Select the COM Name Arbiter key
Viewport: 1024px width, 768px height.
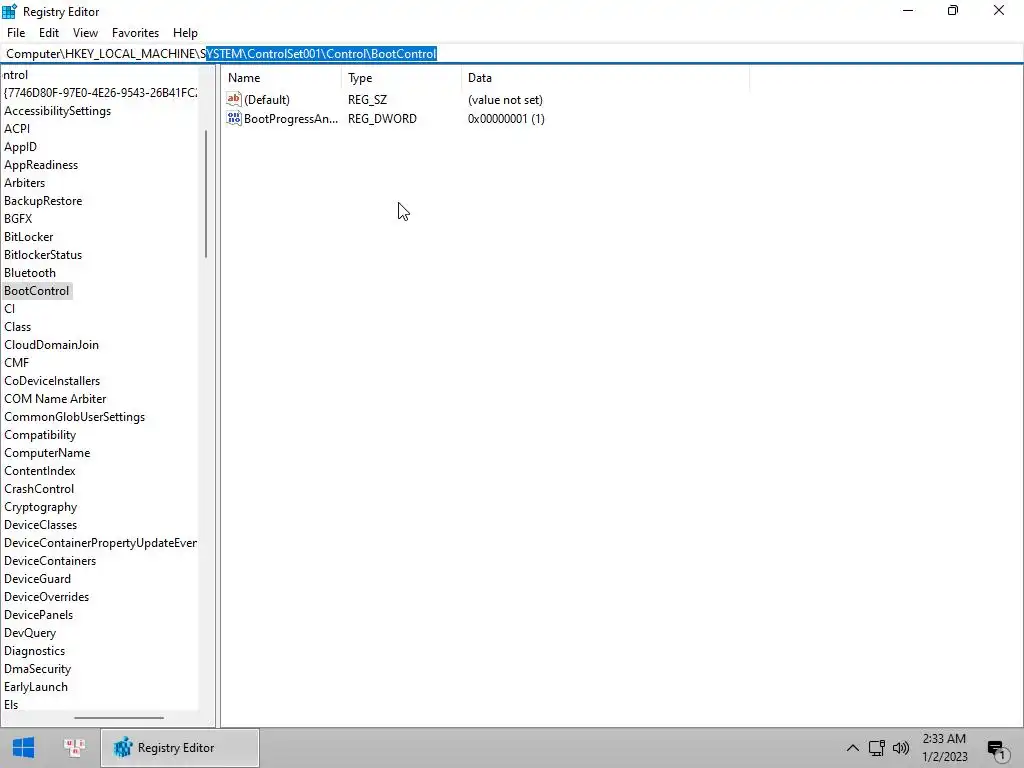coord(55,399)
